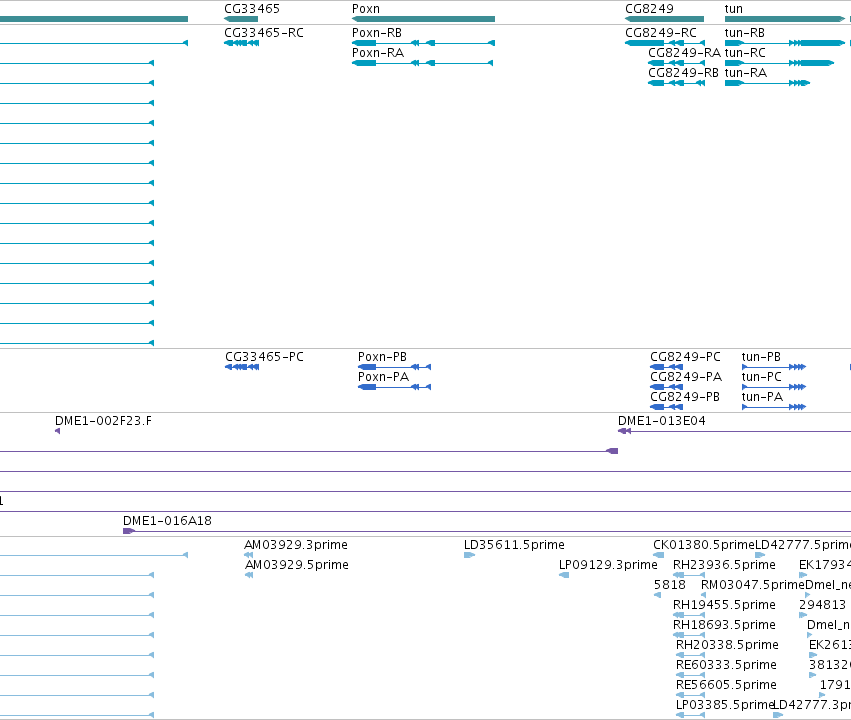
Task: Pick the tun-PA protein label
Action: (x=762, y=397)
